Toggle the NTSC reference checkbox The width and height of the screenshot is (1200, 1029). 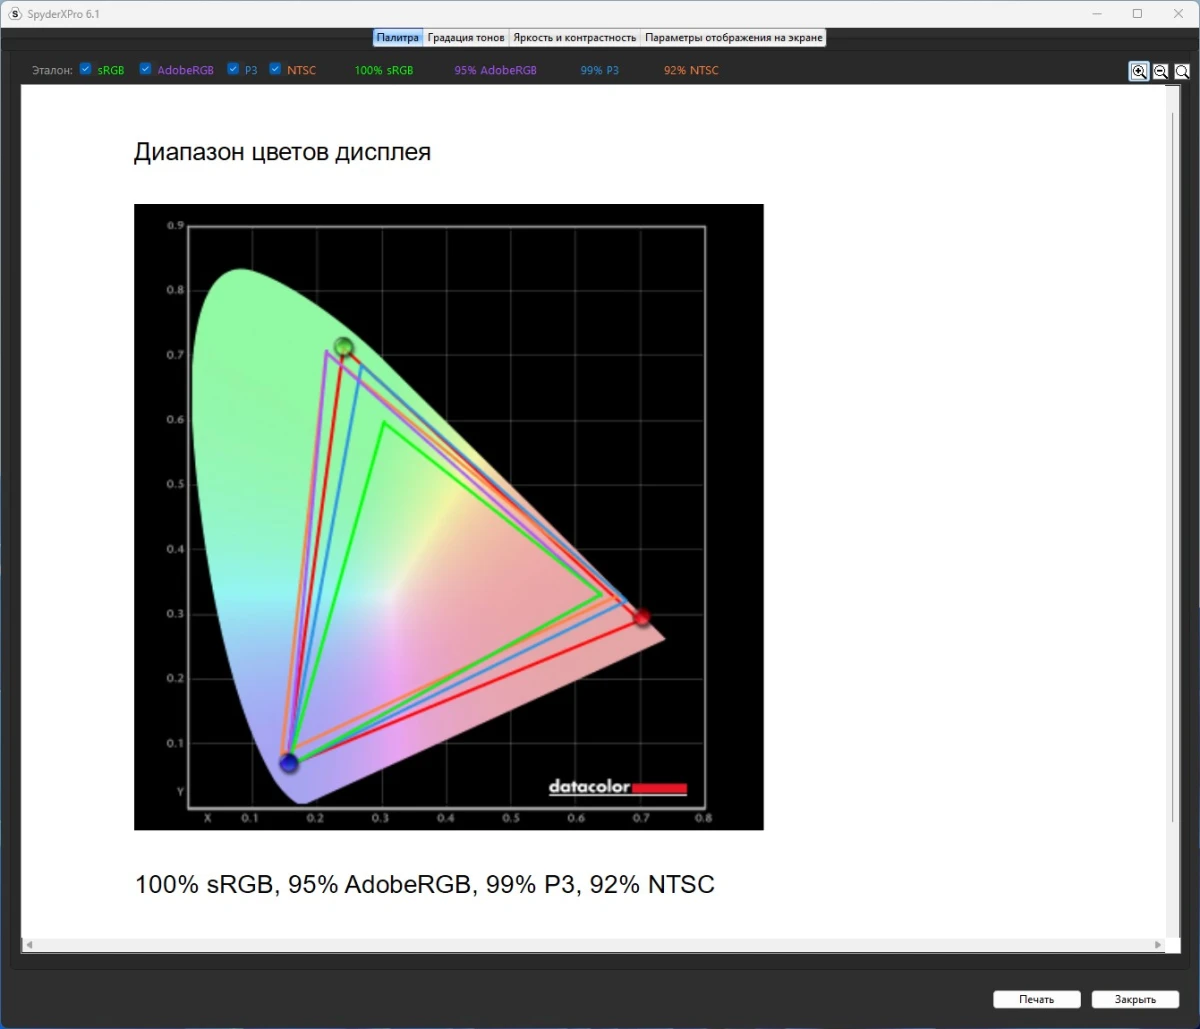click(x=275, y=69)
